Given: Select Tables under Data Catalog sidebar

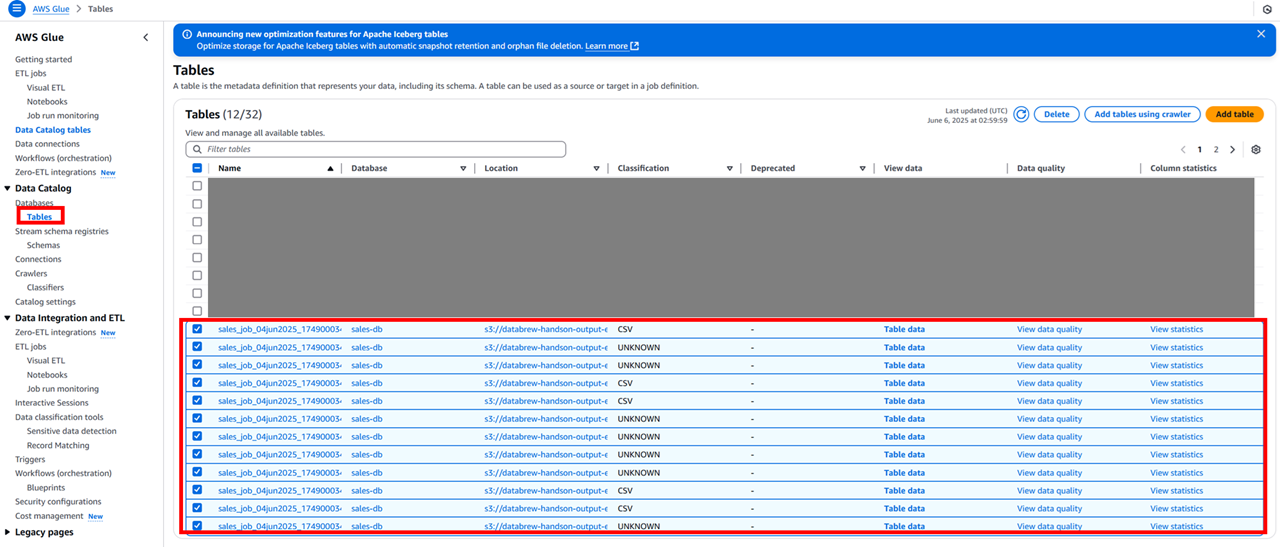Looking at the screenshot, I should pyautogui.click(x=40, y=217).
